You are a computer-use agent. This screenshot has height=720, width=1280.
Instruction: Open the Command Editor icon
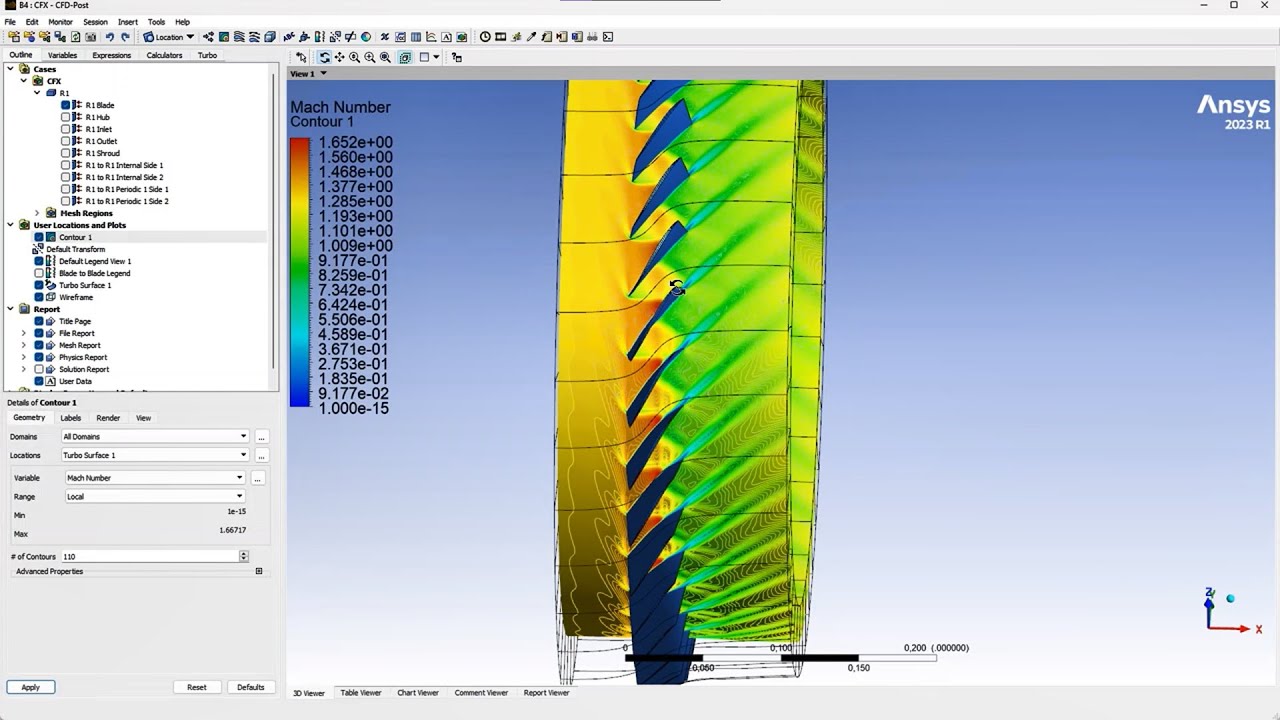(x=608, y=37)
